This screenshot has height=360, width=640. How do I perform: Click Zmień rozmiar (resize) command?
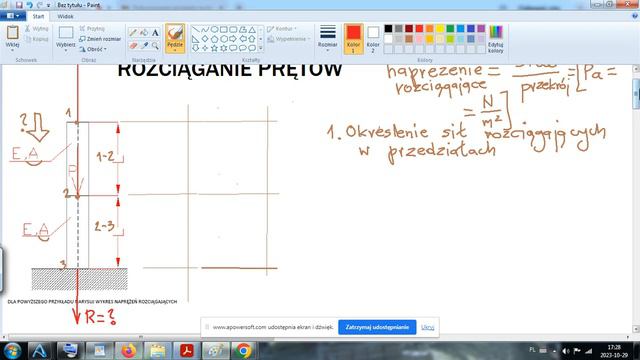(100, 39)
